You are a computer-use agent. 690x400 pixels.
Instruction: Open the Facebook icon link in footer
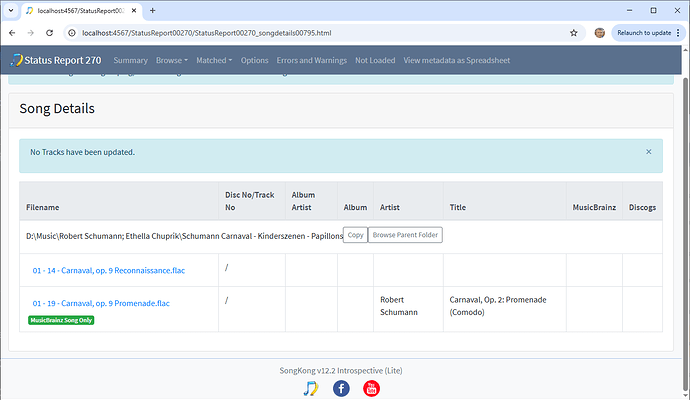pyautogui.click(x=341, y=388)
